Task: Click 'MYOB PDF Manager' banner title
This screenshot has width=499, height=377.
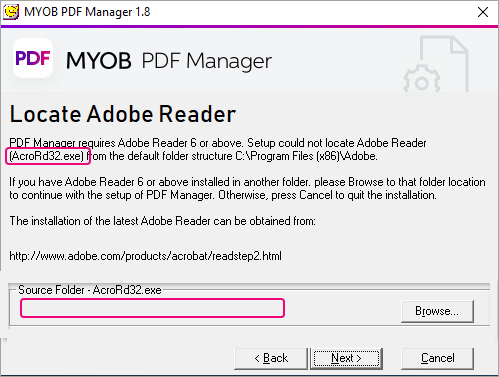Action: click(x=169, y=61)
